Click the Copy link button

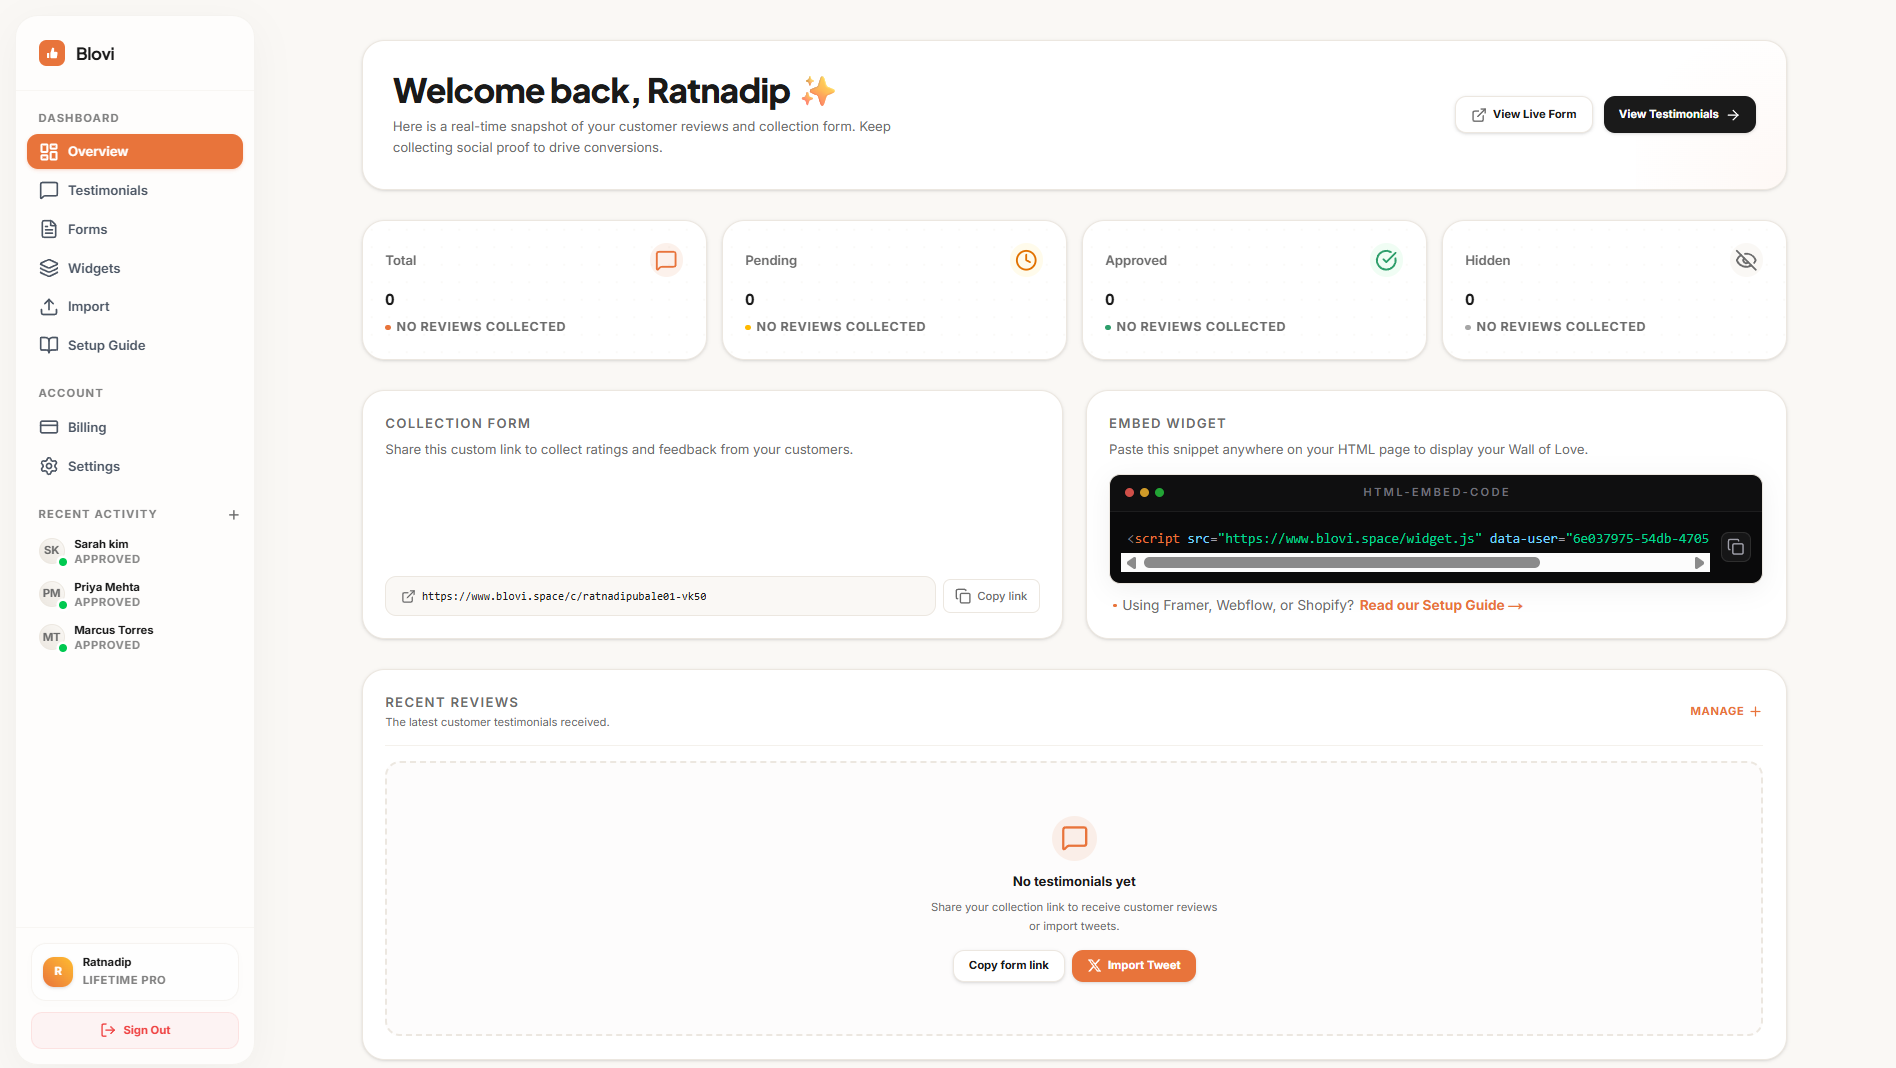(991, 596)
